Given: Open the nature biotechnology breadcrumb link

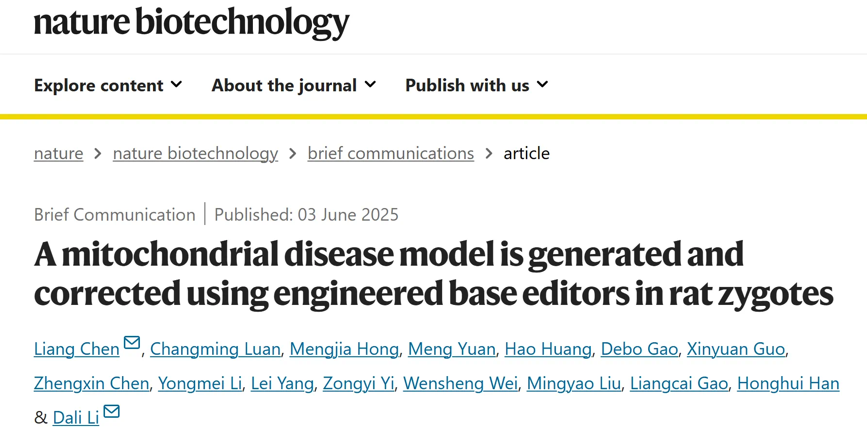Looking at the screenshot, I should [195, 153].
